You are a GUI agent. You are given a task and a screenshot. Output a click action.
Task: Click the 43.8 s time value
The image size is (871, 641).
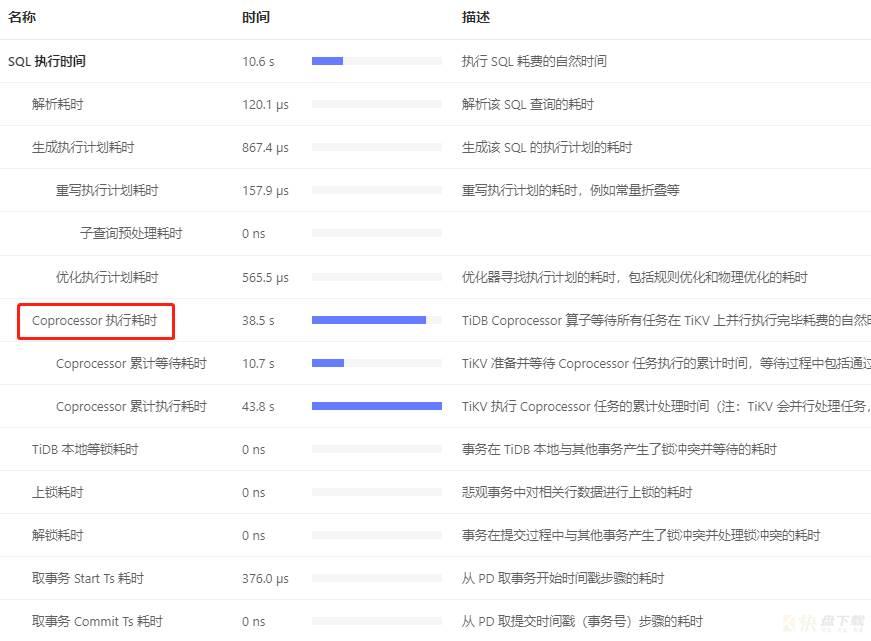tap(258, 407)
